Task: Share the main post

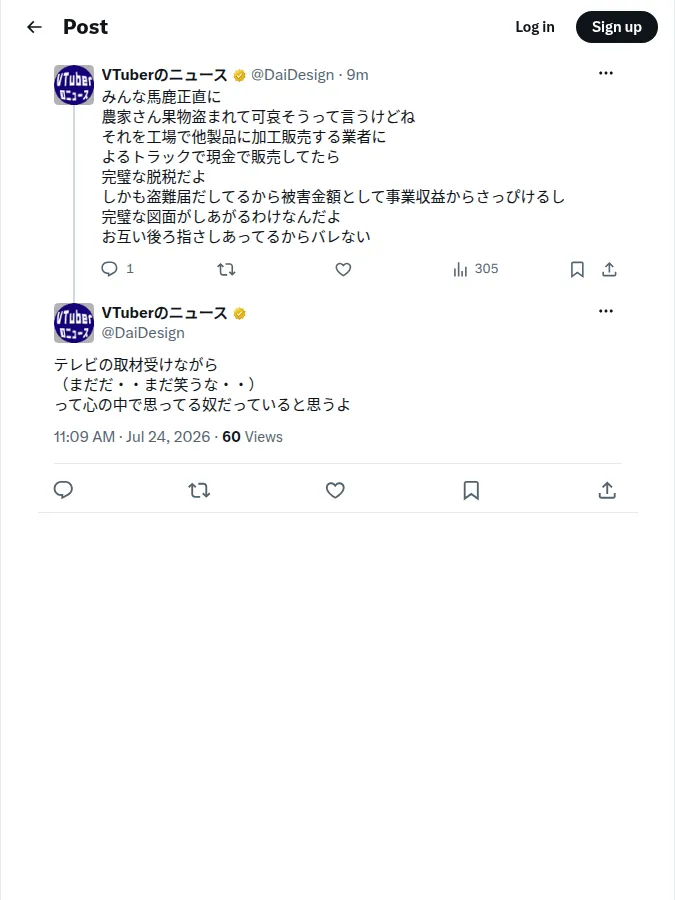Action: [607, 490]
